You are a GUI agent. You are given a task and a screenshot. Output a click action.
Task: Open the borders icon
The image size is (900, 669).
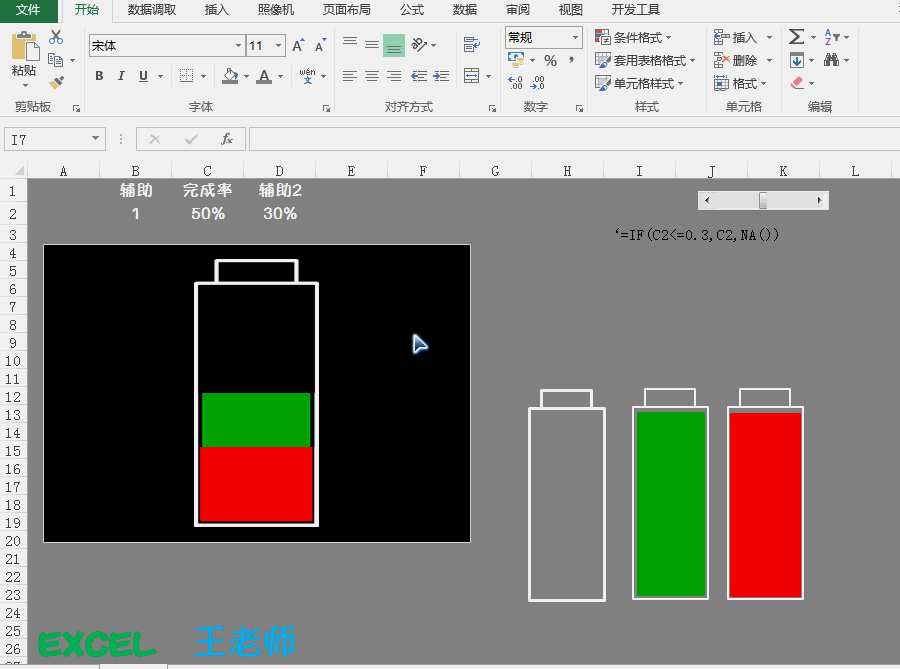pyautogui.click(x=187, y=76)
